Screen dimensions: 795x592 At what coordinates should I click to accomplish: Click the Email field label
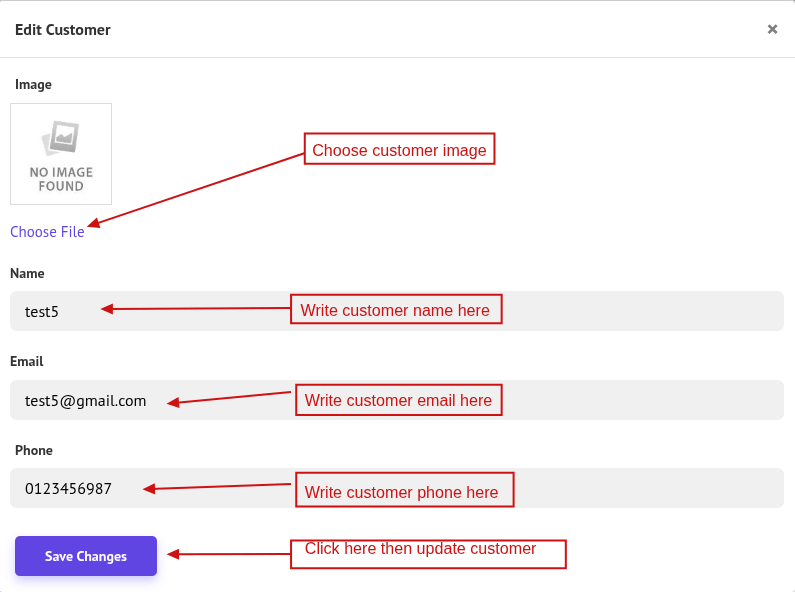(27, 361)
